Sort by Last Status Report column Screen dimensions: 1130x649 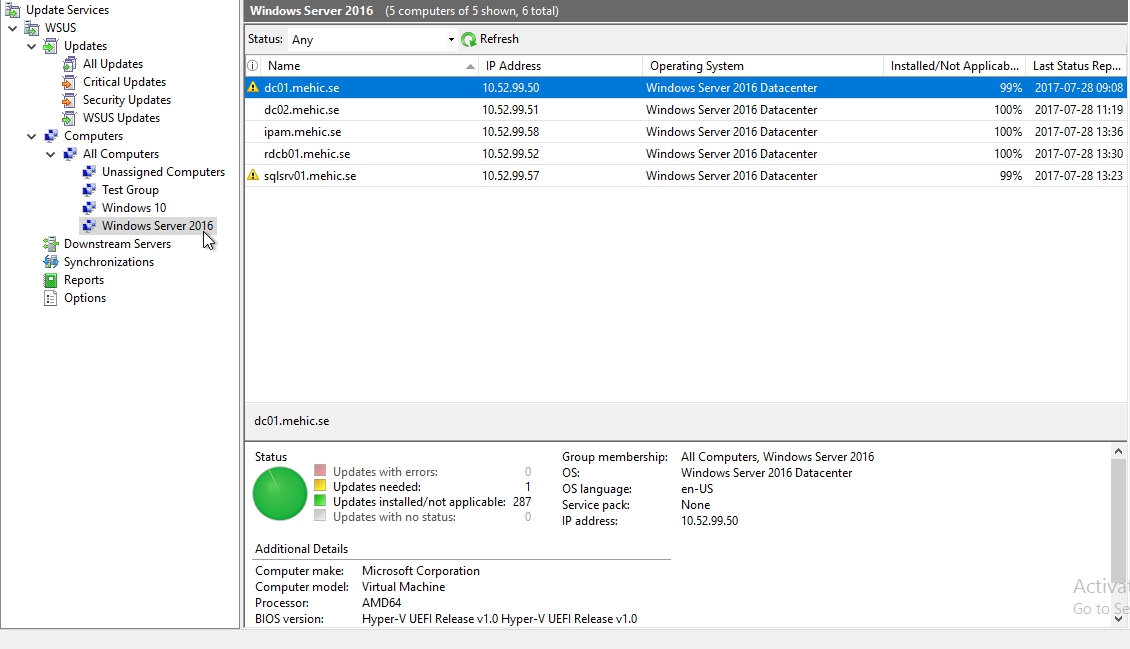tap(1076, 66)
